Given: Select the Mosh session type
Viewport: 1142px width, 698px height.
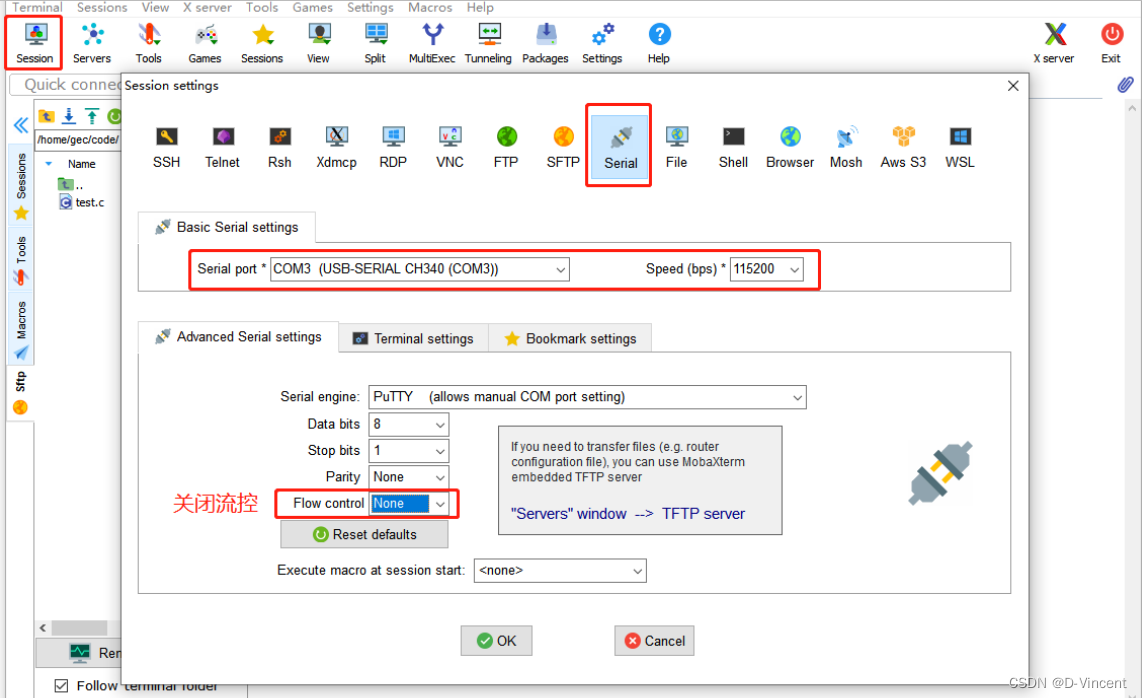Looking at the screenshot, I should click(x=846, y=146).
